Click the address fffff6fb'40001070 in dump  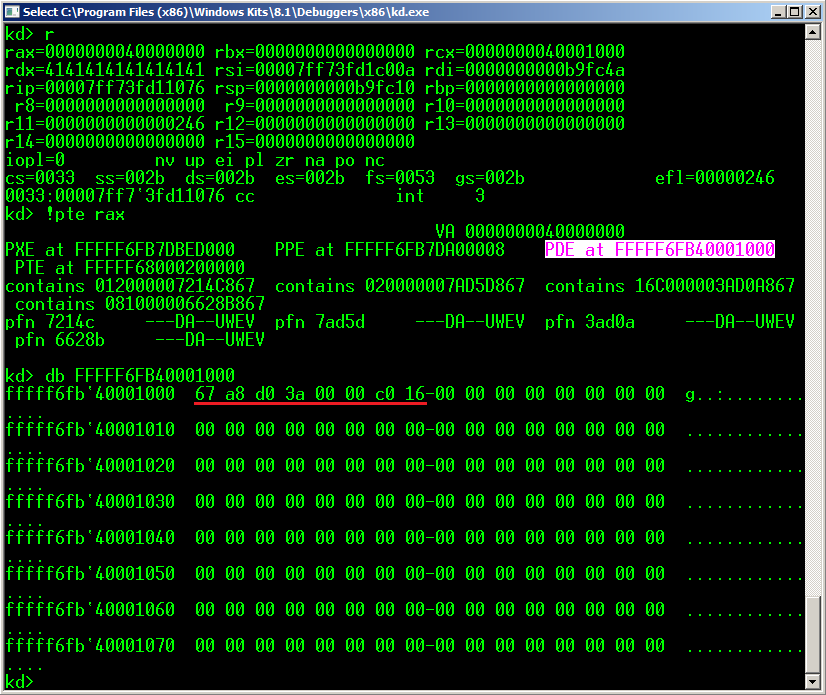pyautogui.click(x=90, y=645)
